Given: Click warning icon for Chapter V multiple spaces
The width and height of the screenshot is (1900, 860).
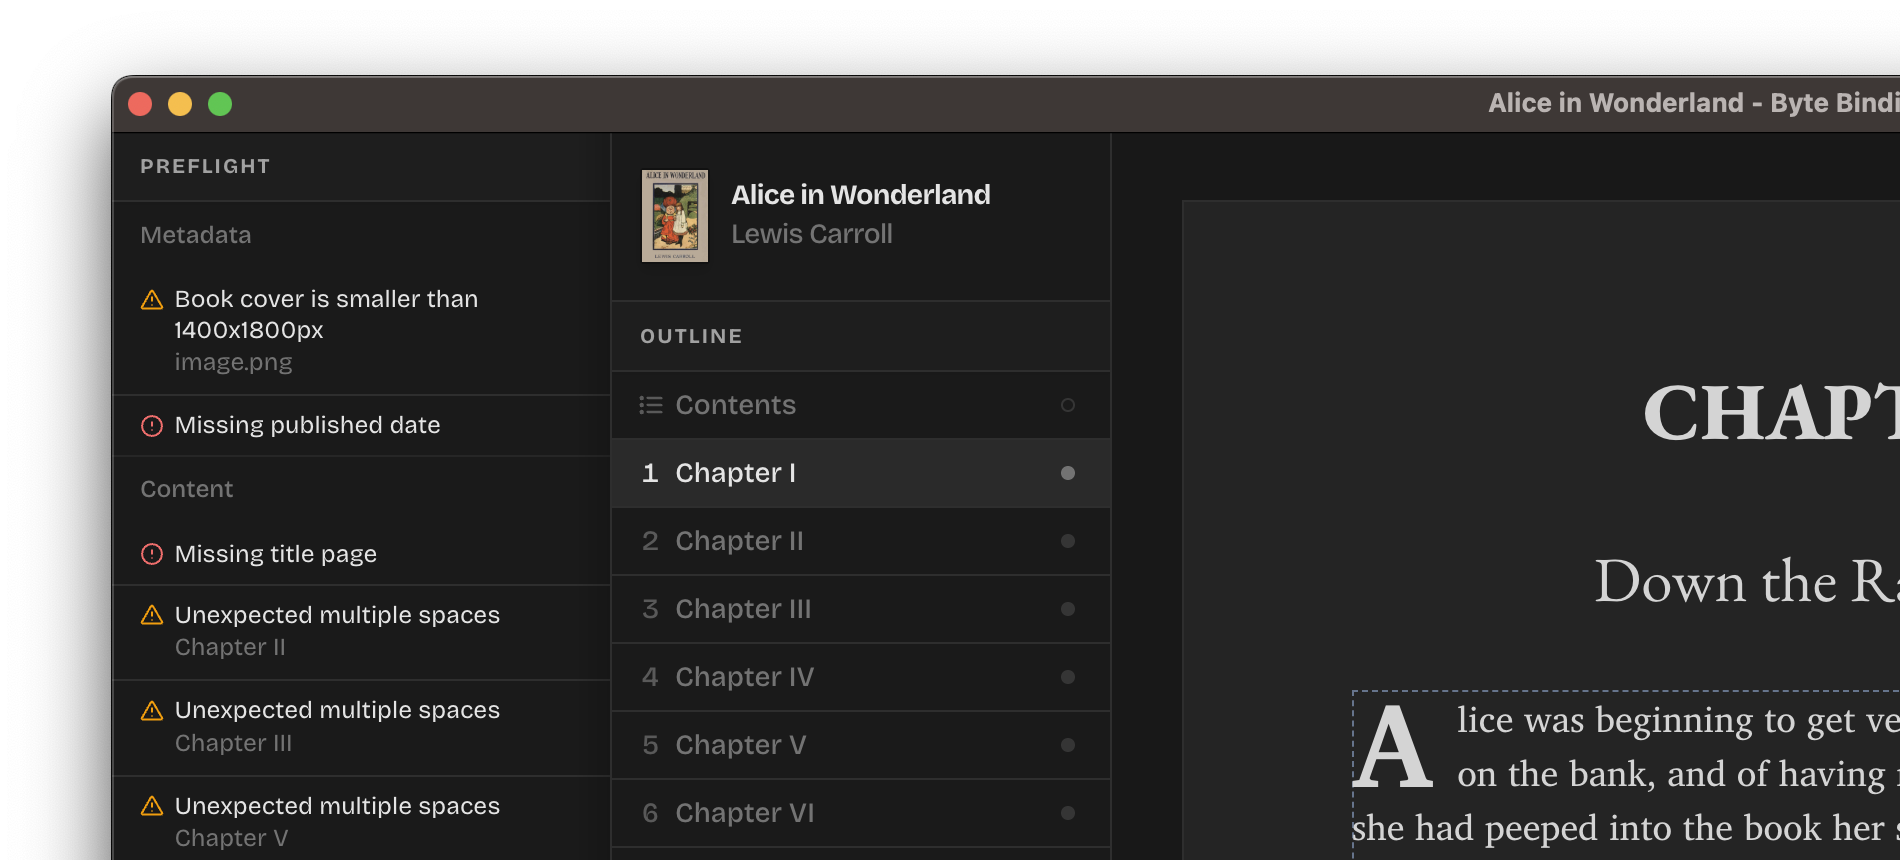Looking at the screenshot, I should coord(152,806).
